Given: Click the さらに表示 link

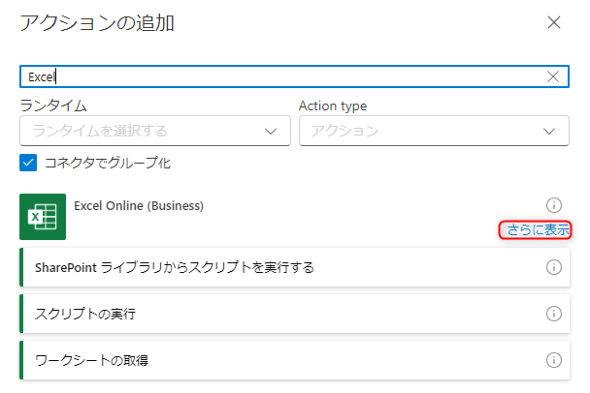Looking at the screenshot, I should [x=537, y=230].
